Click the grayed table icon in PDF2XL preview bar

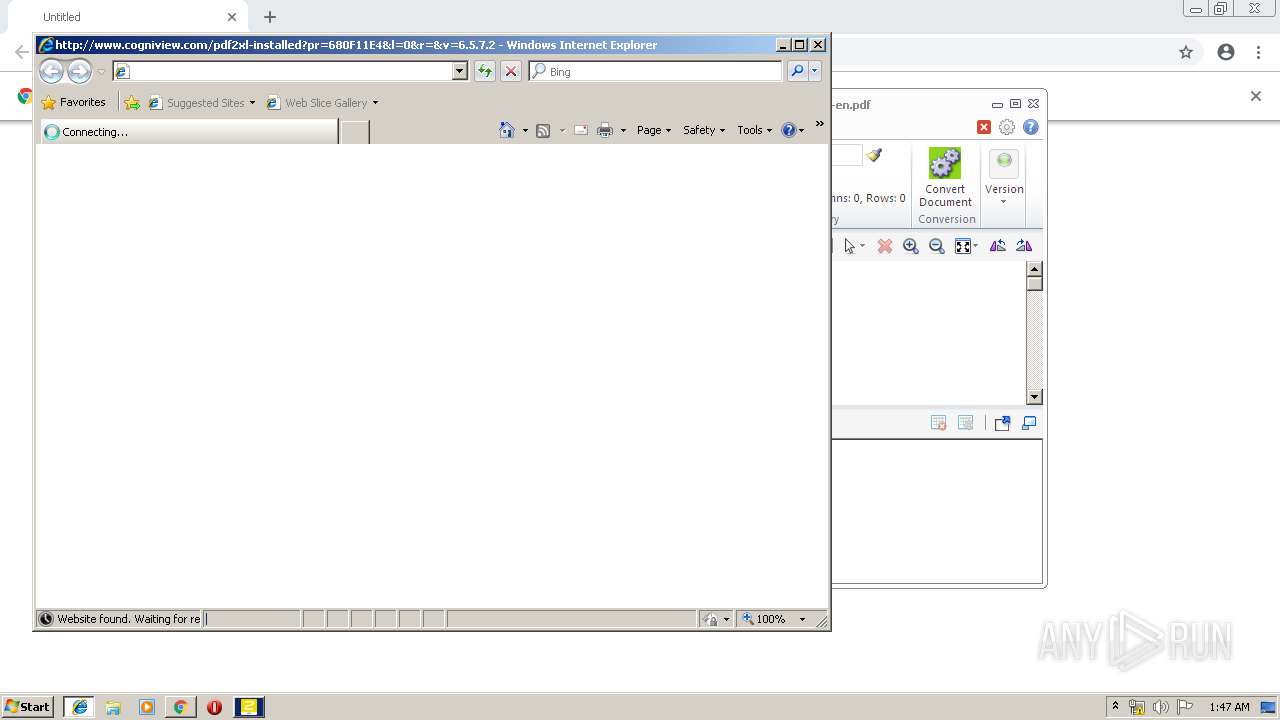click(966, 423)
